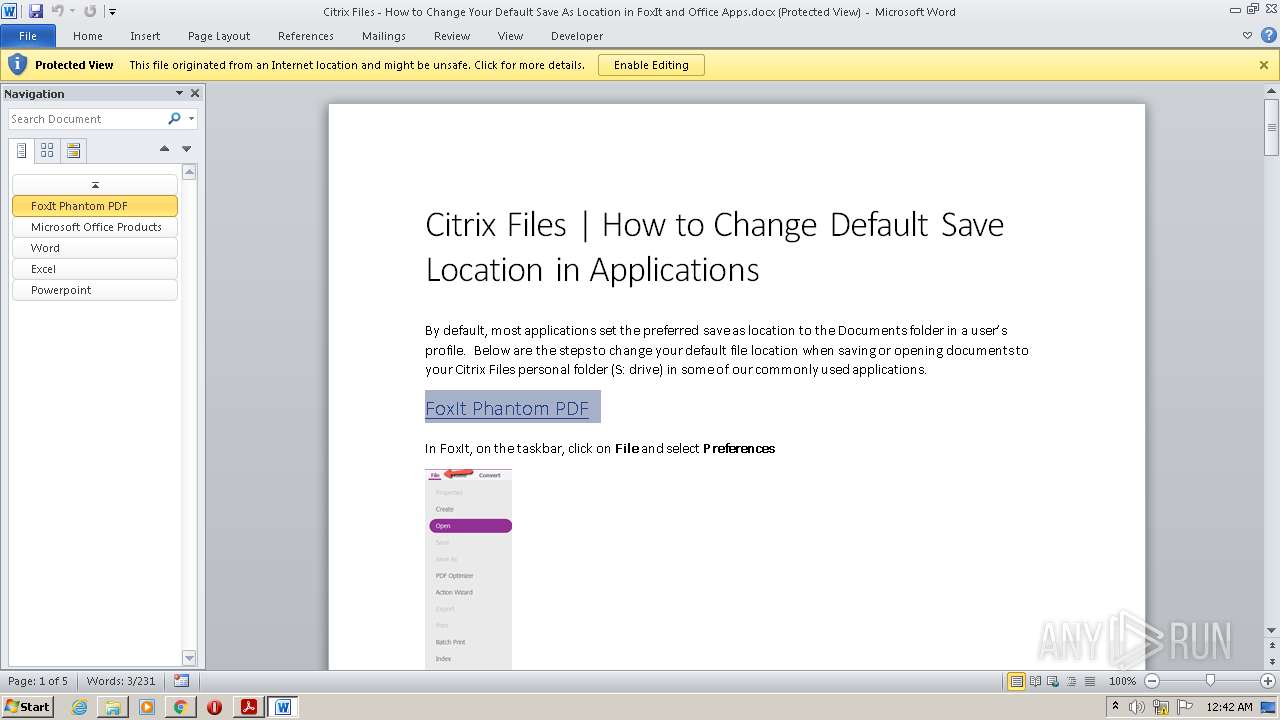Switch to the Mailings ribbon tab
The image size is (1280, 720).
point(384,36)
